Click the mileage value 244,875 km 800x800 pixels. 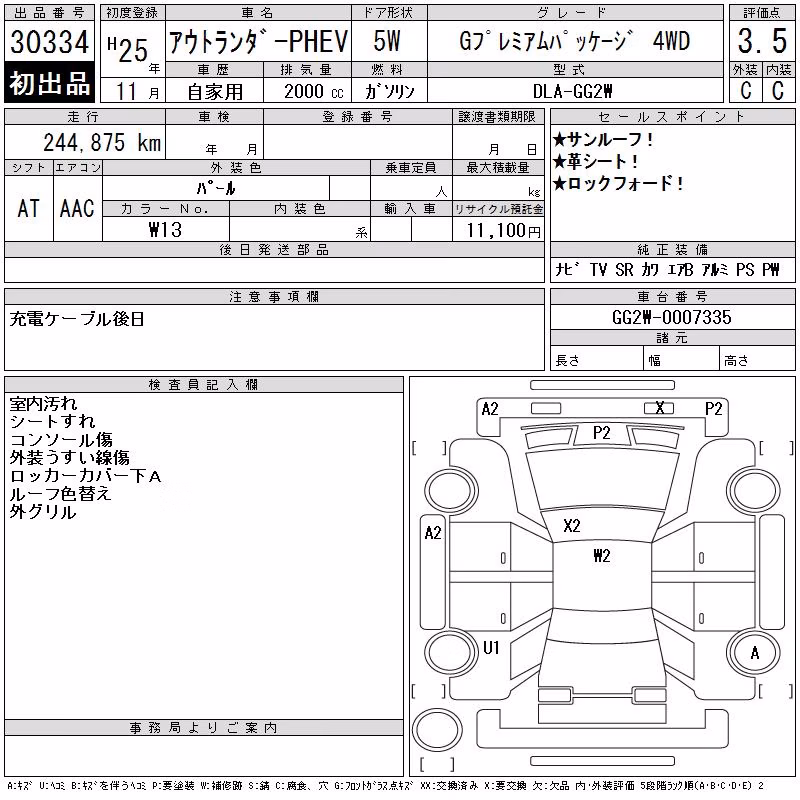102,142
